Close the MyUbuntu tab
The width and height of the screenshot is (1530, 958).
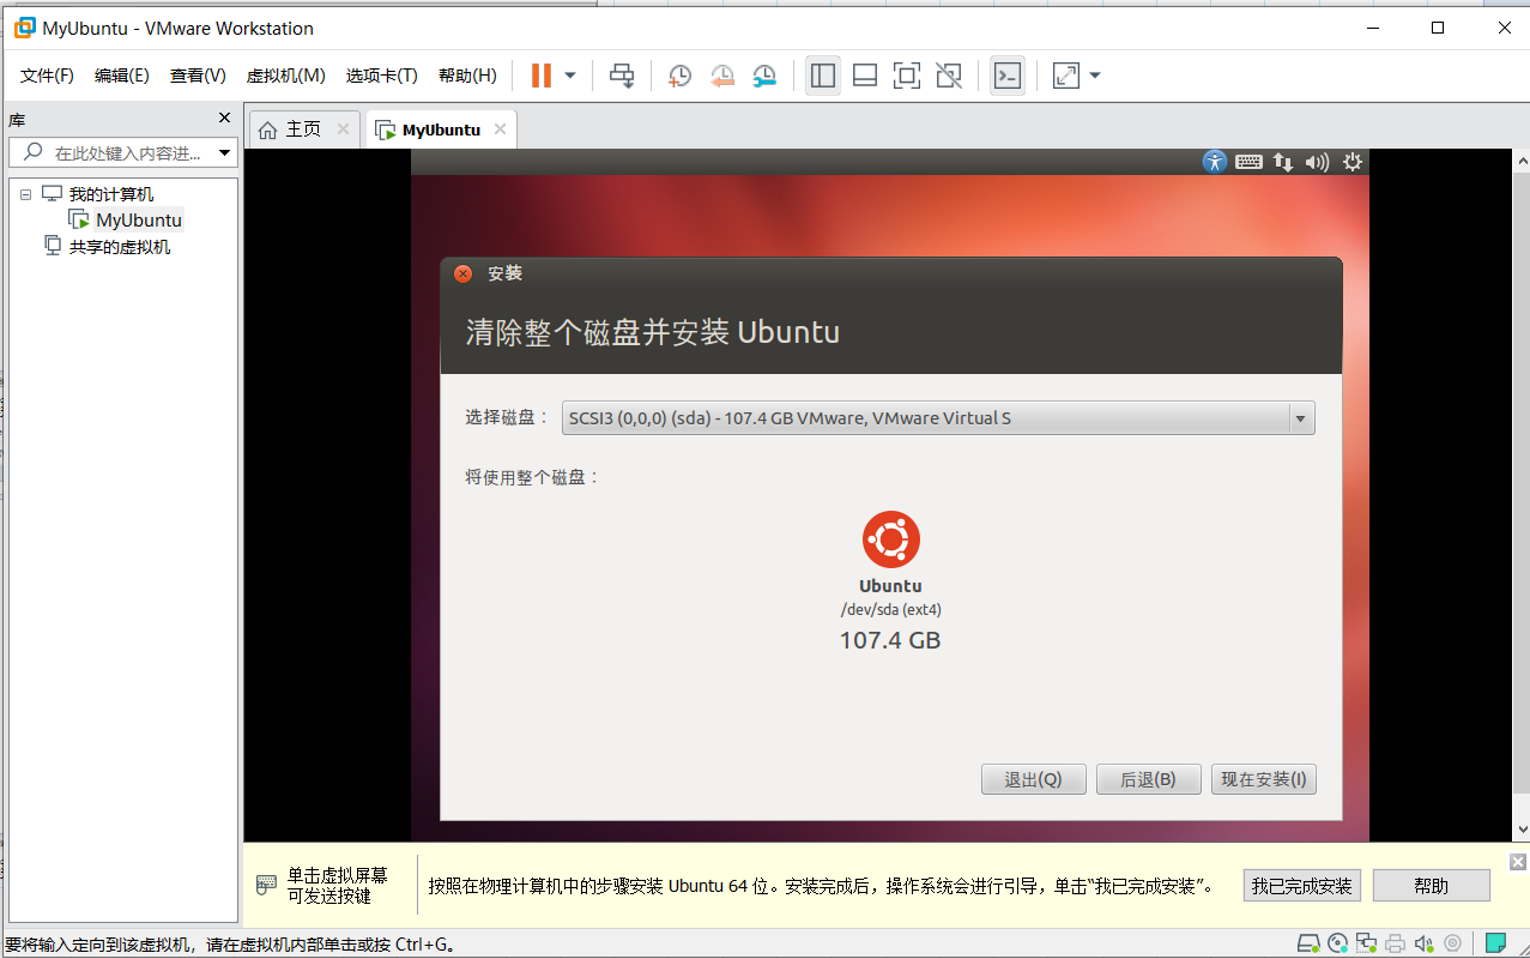coord(500,129)
